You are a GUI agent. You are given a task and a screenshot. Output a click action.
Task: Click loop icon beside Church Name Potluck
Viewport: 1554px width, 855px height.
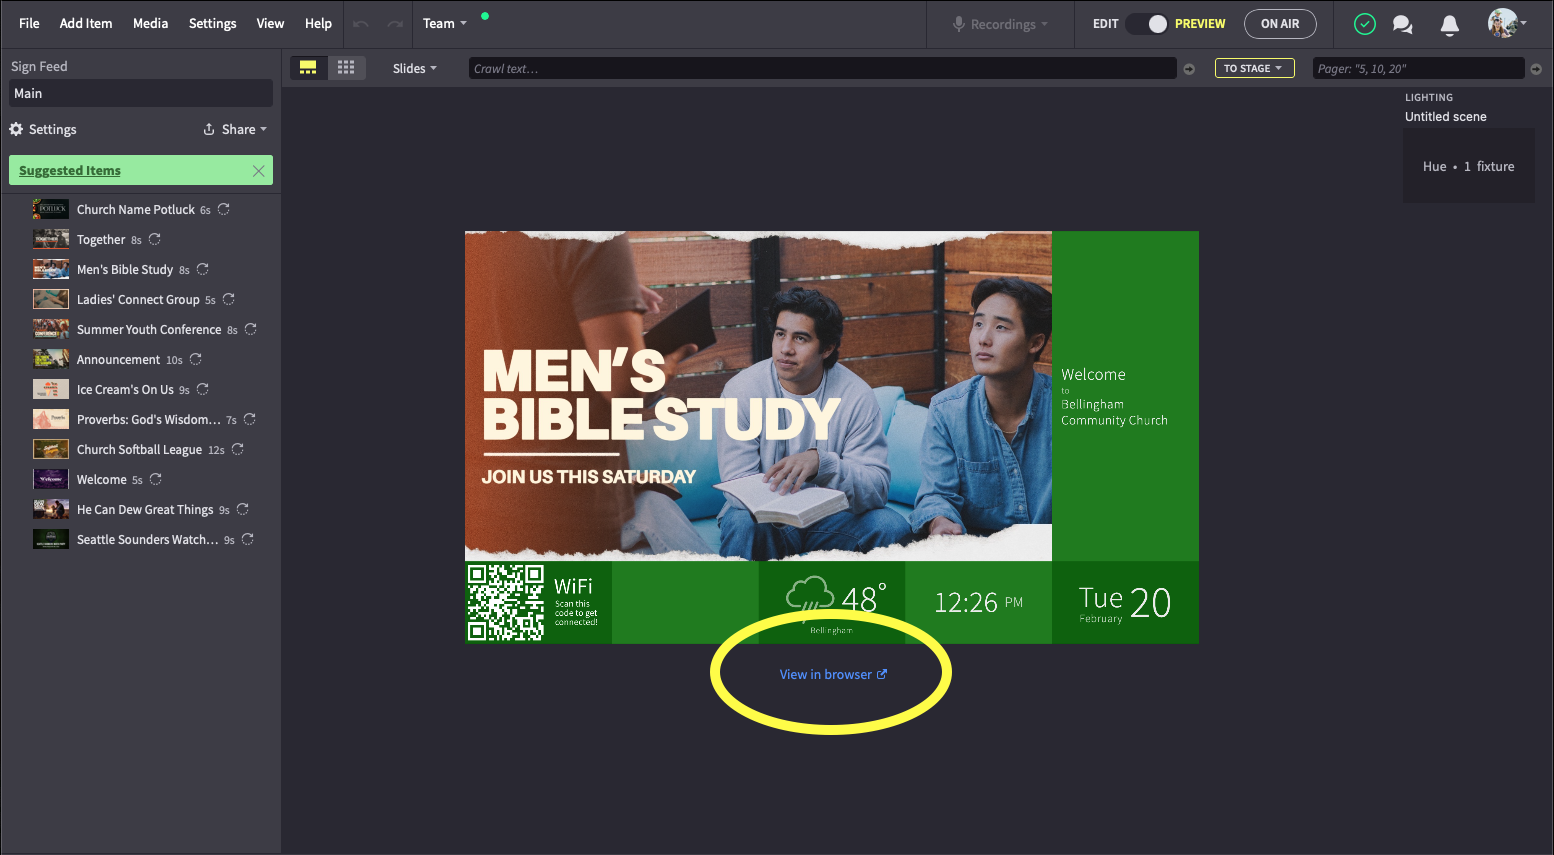(224, 209)
